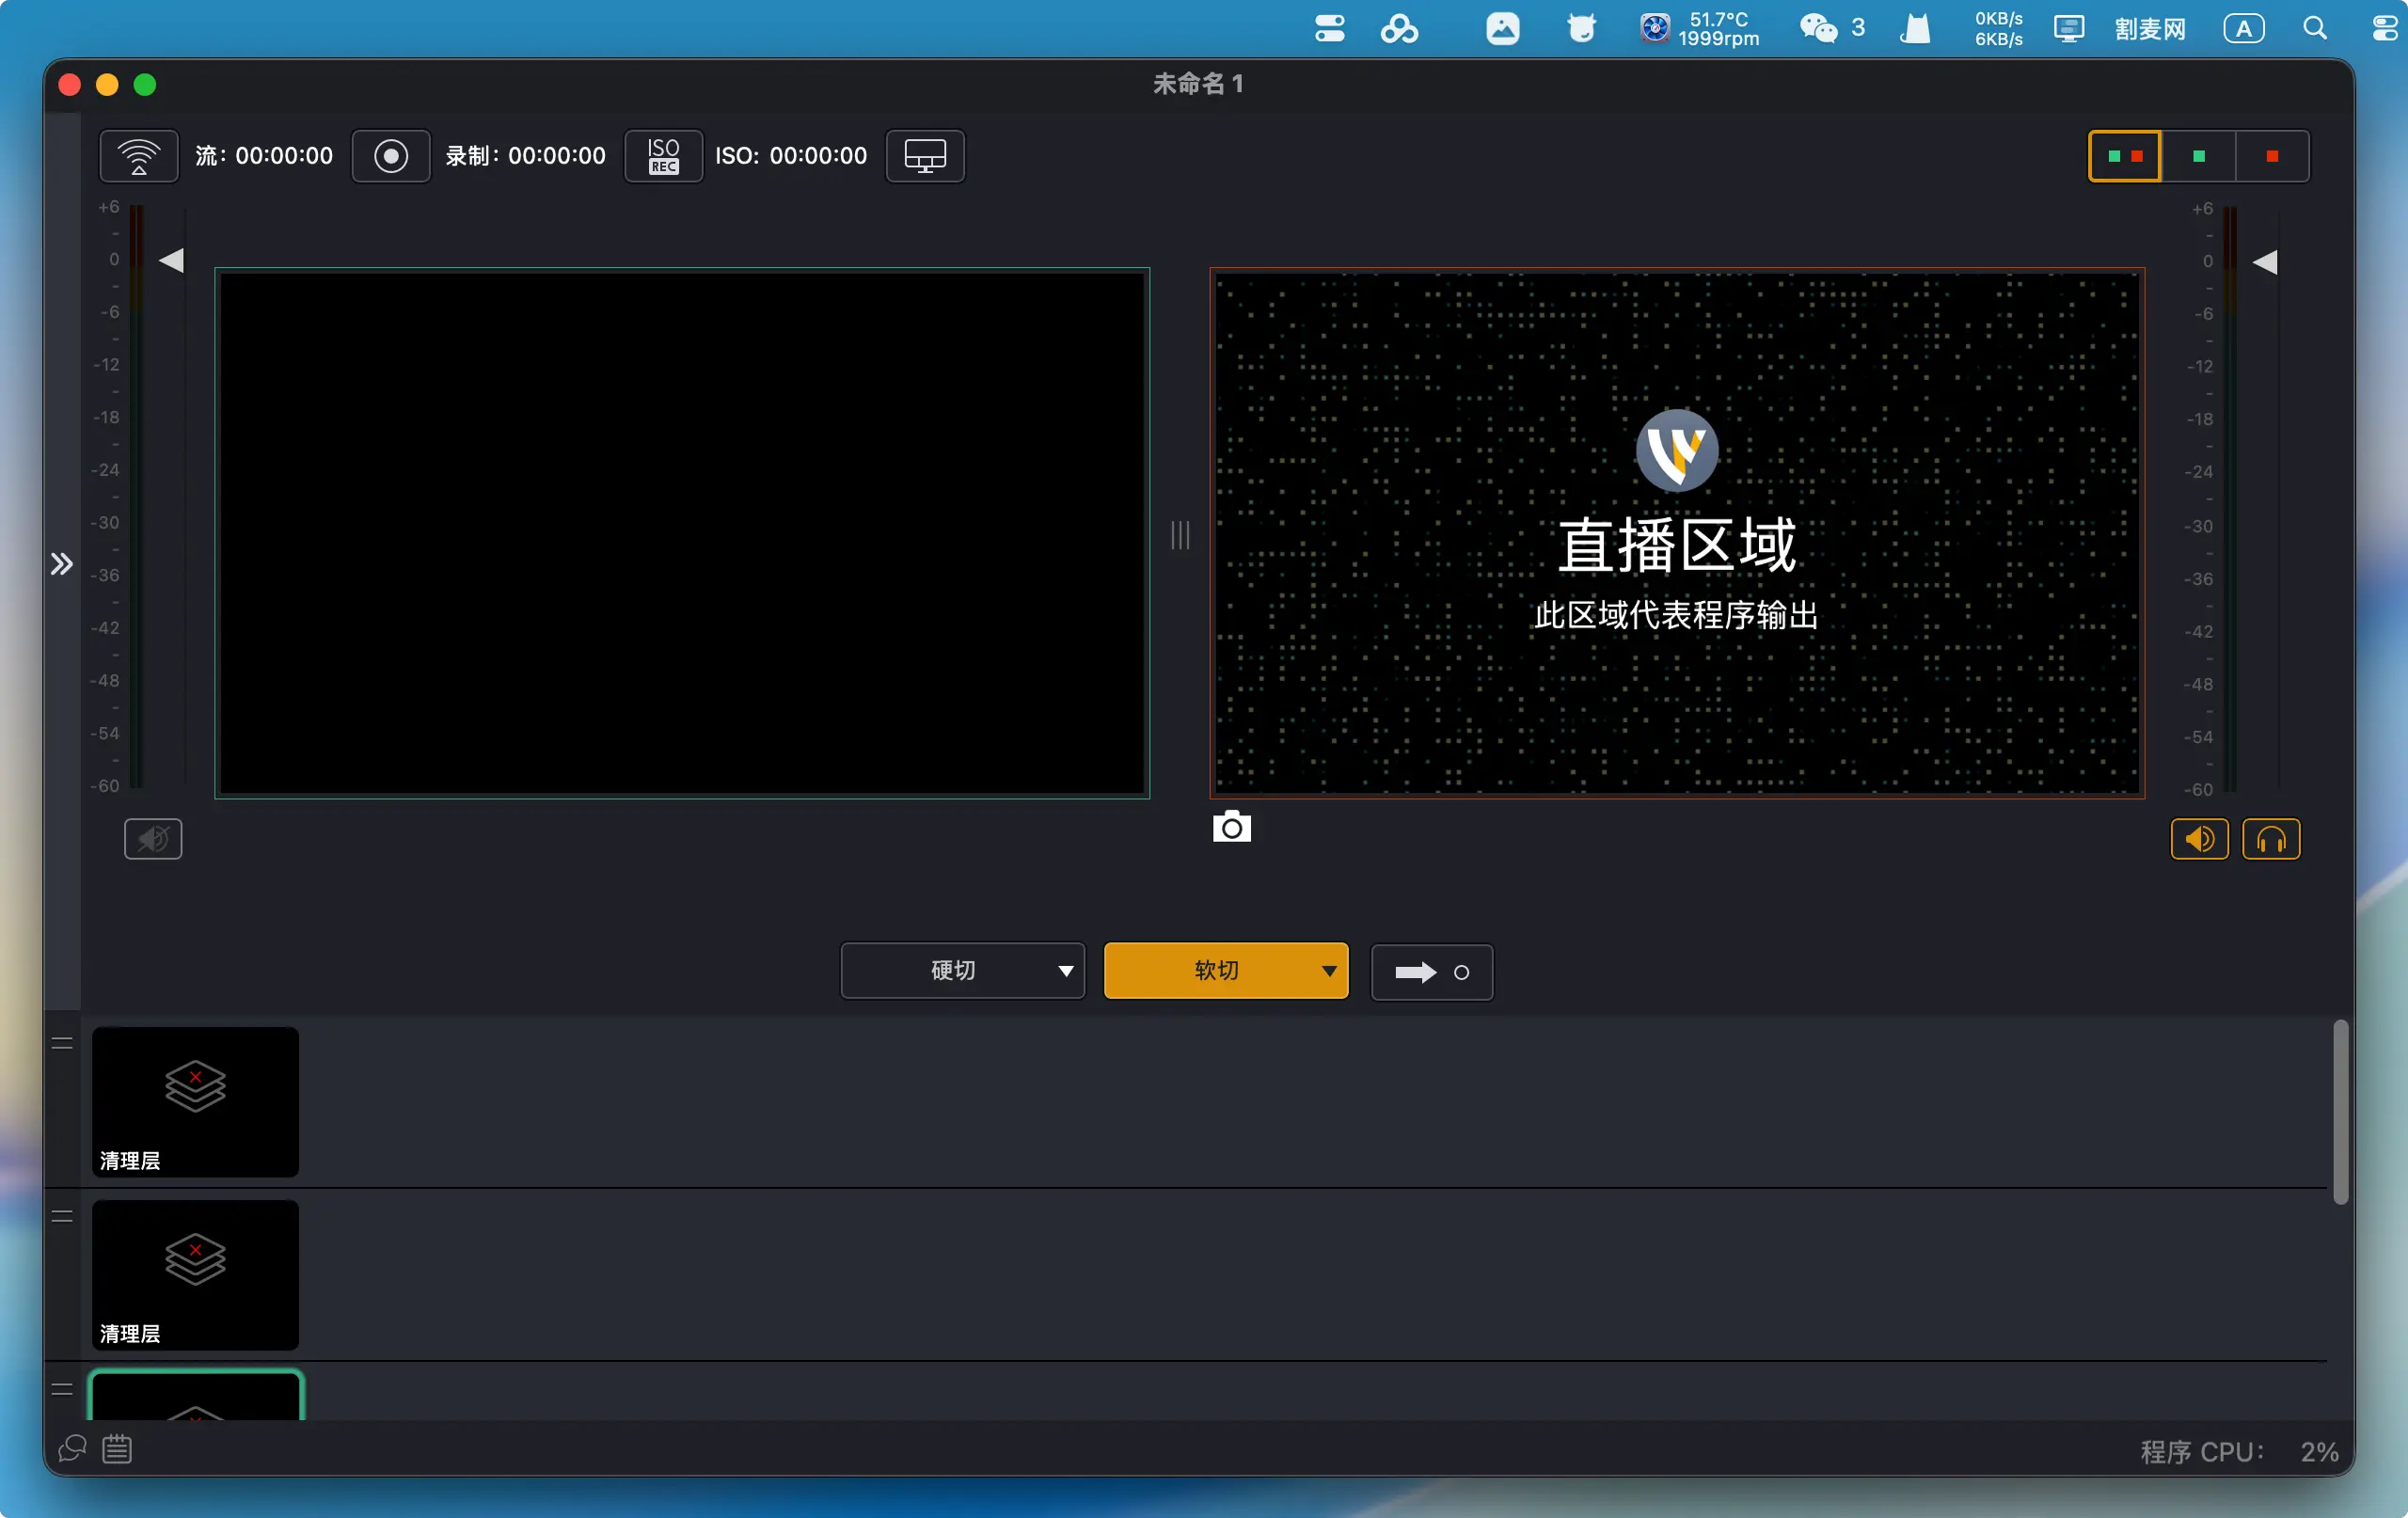Start recording with the record button
Screen dimensions: 2408x1518
tap(391, 156)
